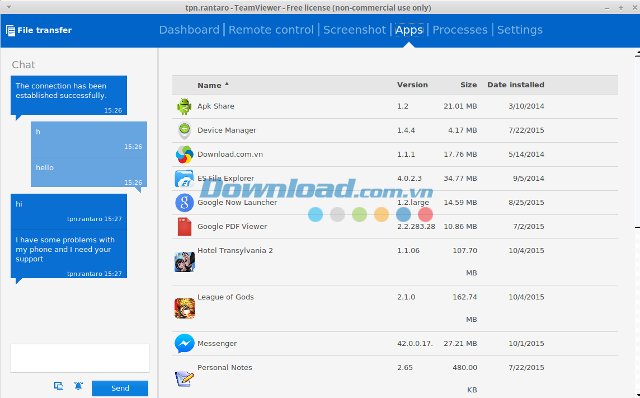This screenshot has height=398, width=640.
Task: Open the Remote control tab
Action: pos(271,30)
